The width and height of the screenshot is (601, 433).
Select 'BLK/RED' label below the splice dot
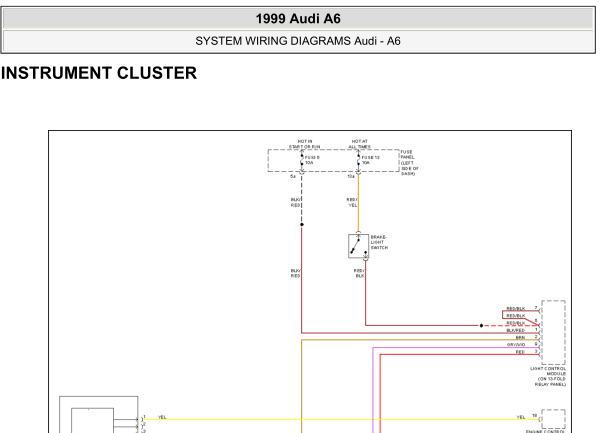tap(295, 273)
